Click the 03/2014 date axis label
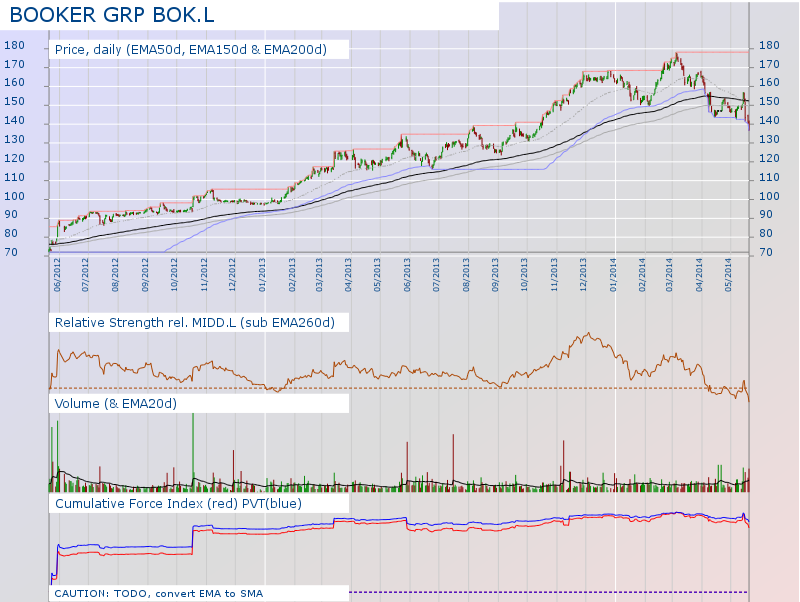This screenshot has height=602, width=800. (x=669, y=275)
